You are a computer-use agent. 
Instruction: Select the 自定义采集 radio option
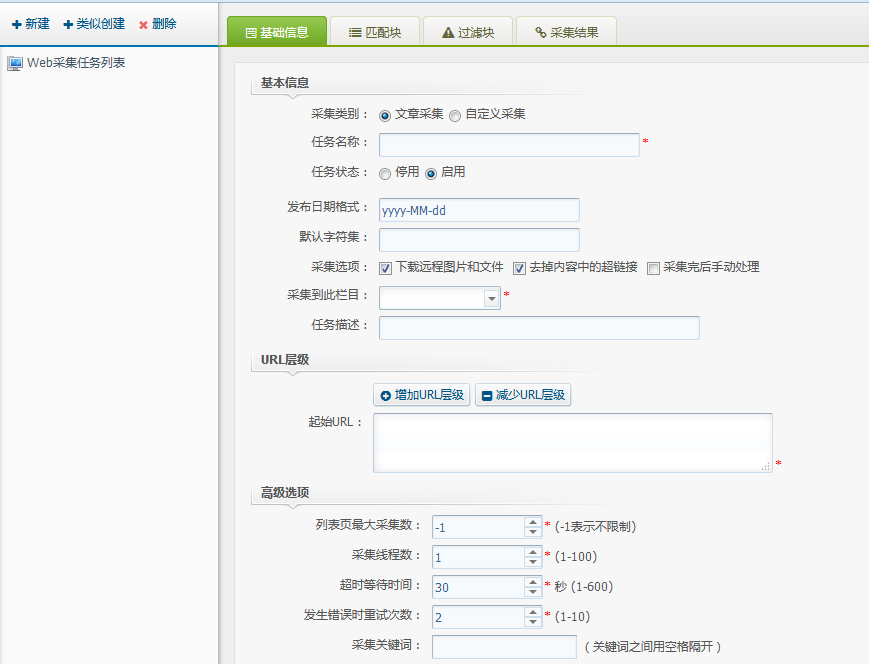point(455,116)
